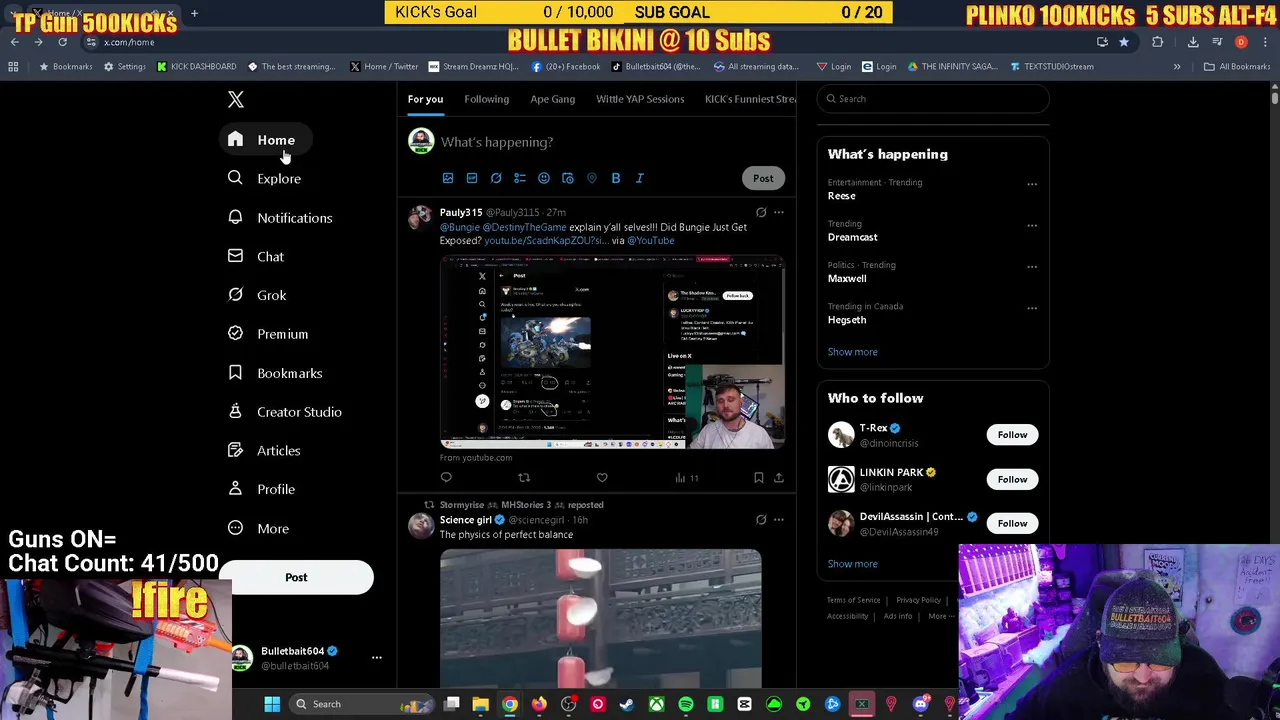Open more options on Pauly315 post
1280x720 pixels.
(779, 212)
